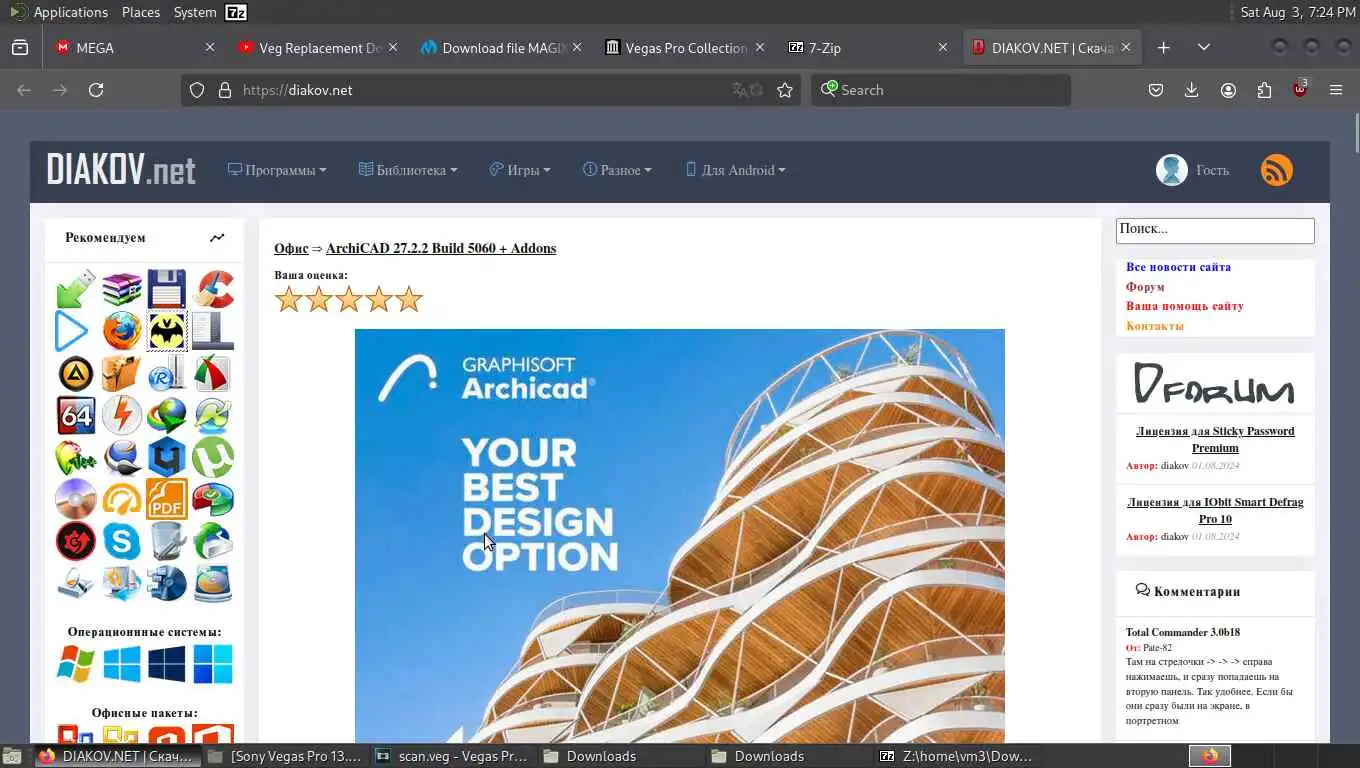Switch to the 7-Zip browser tab

pyautogui.click(x=868, y=47)
